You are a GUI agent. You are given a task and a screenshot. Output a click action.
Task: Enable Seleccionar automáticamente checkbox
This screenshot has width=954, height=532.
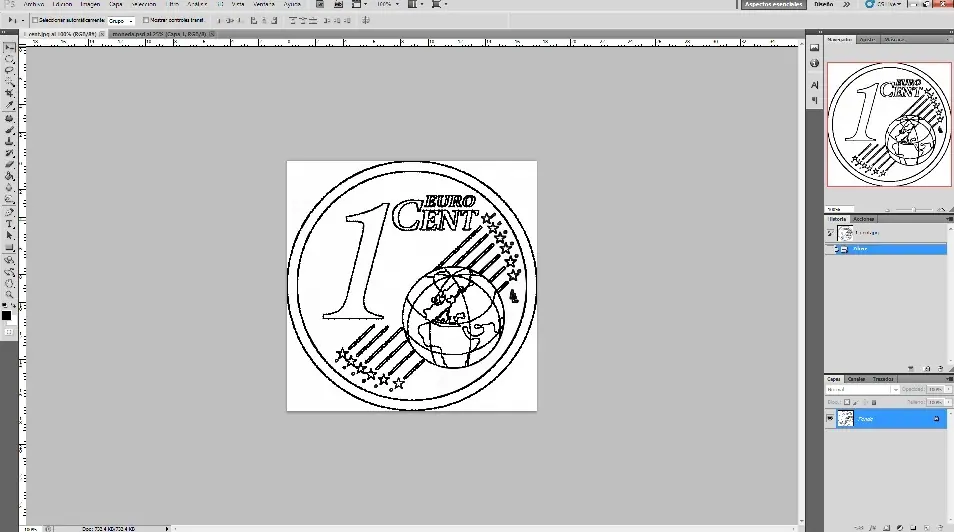[35, 20]
